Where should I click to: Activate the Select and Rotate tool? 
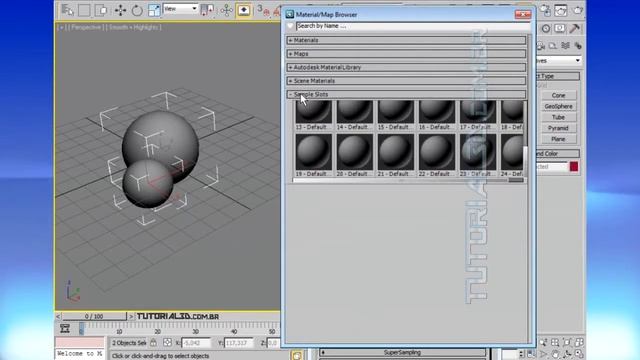click(x=137, y=10)
